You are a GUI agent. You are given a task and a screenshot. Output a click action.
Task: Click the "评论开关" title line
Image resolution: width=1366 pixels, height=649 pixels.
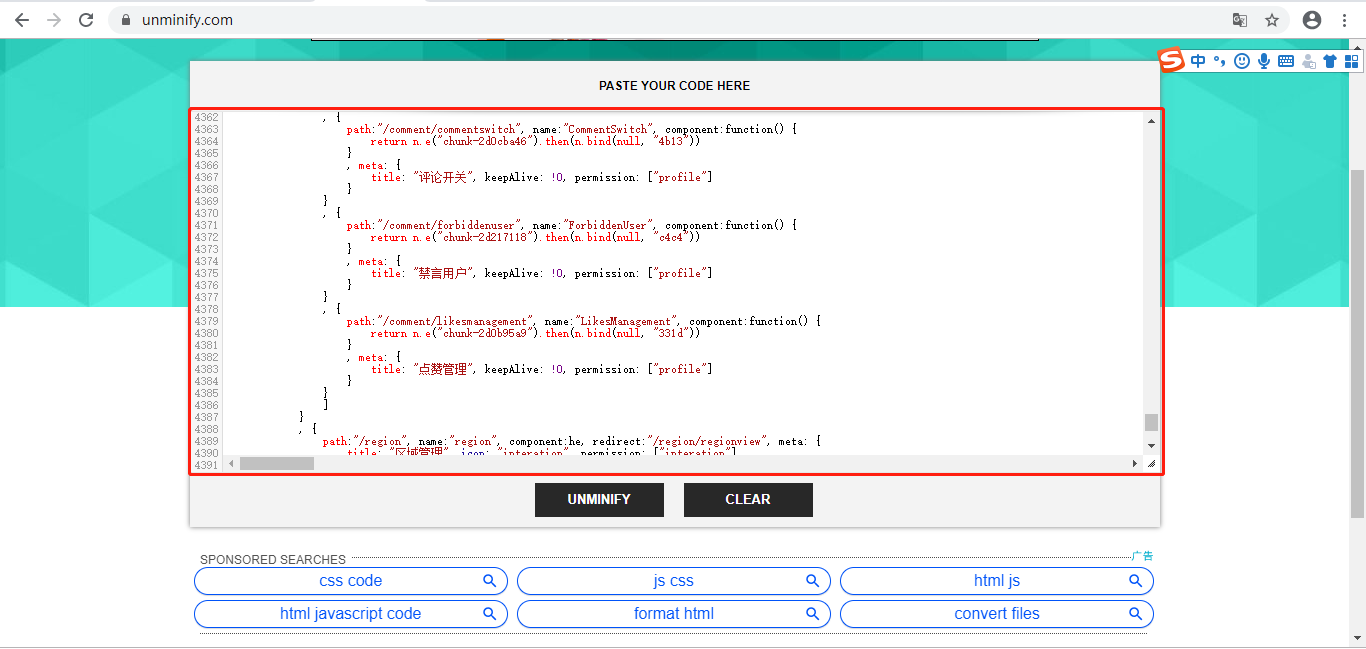(x=541, y=177)
